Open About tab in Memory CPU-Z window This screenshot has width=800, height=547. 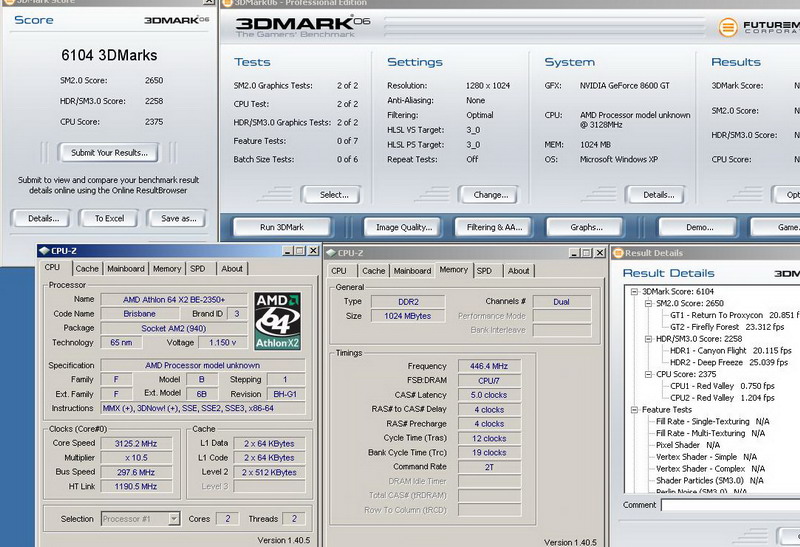click(518, 271)
